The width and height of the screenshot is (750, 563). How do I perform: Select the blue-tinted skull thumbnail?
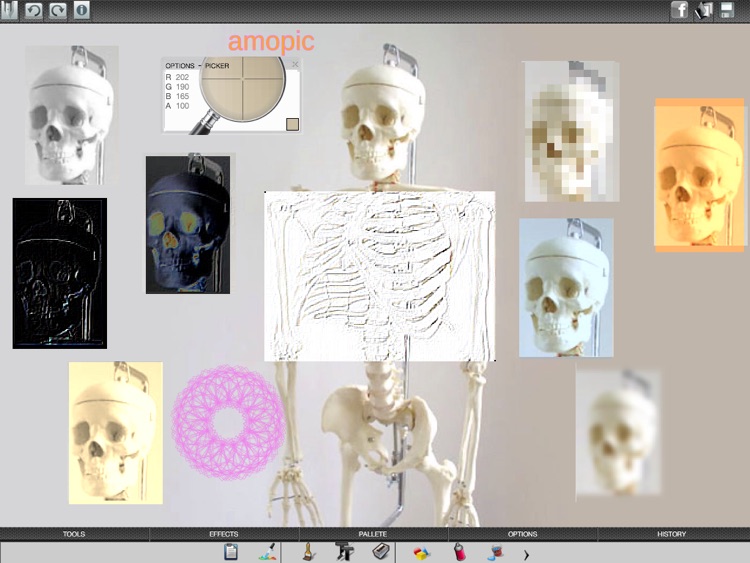[x=566, y=287]
